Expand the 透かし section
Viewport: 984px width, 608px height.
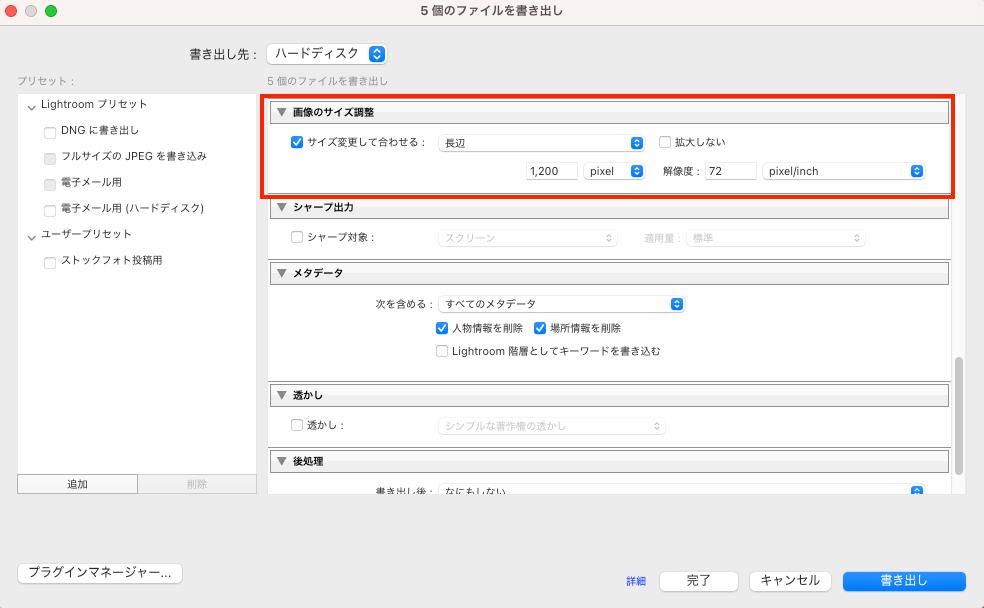coord(282,394)
